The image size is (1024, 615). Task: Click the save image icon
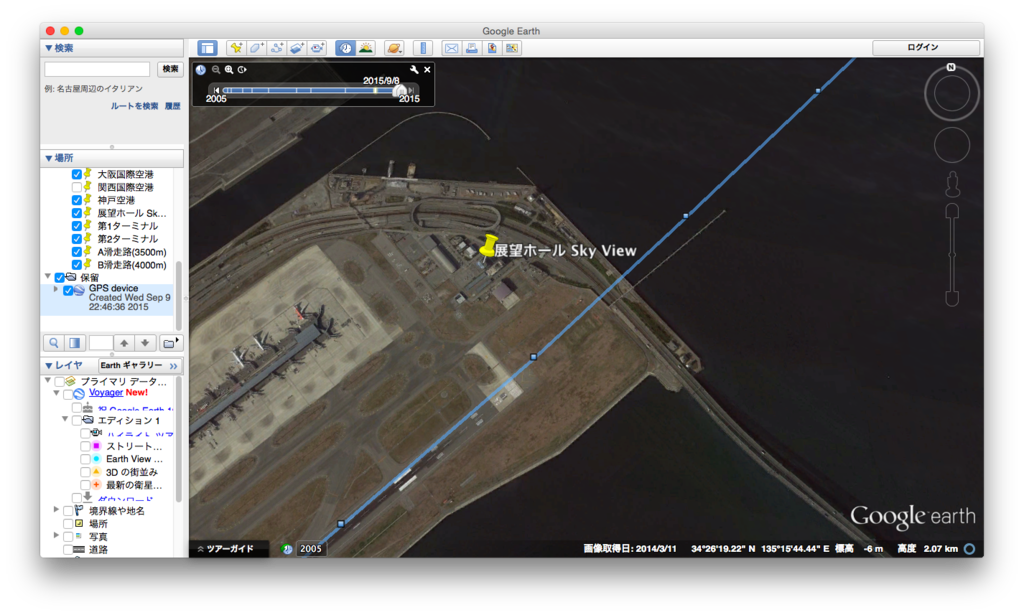pos(492,48)
